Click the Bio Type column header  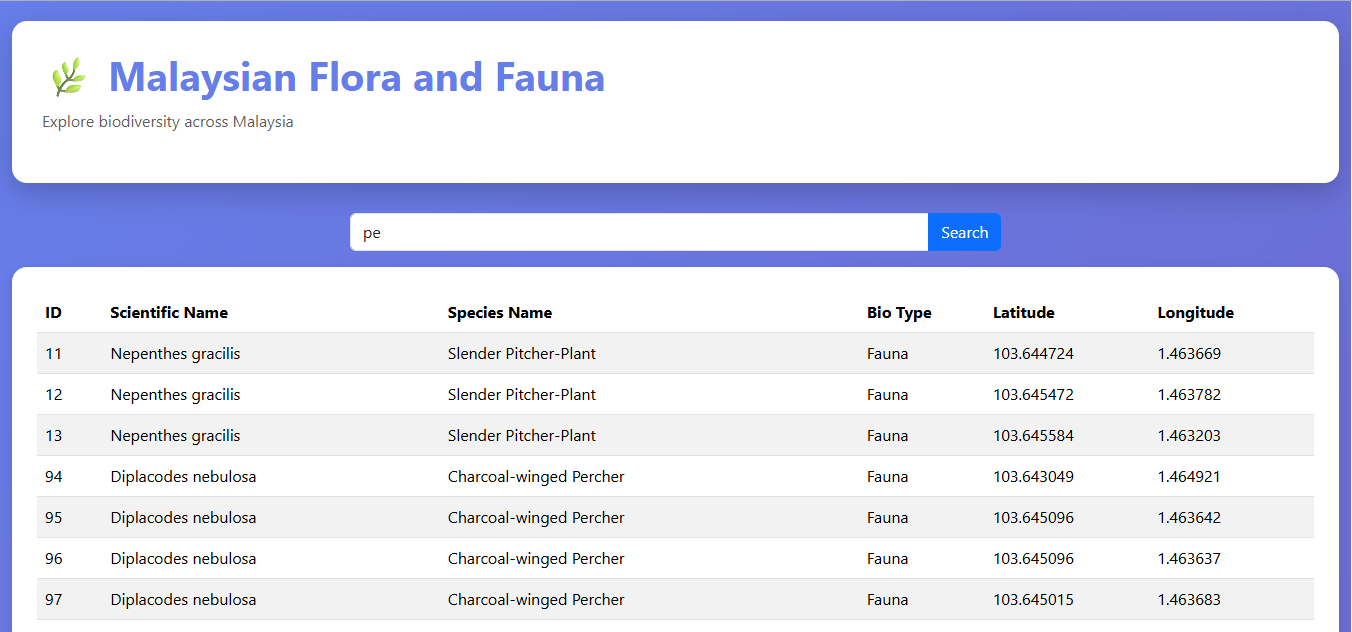(x=899, y=312)
